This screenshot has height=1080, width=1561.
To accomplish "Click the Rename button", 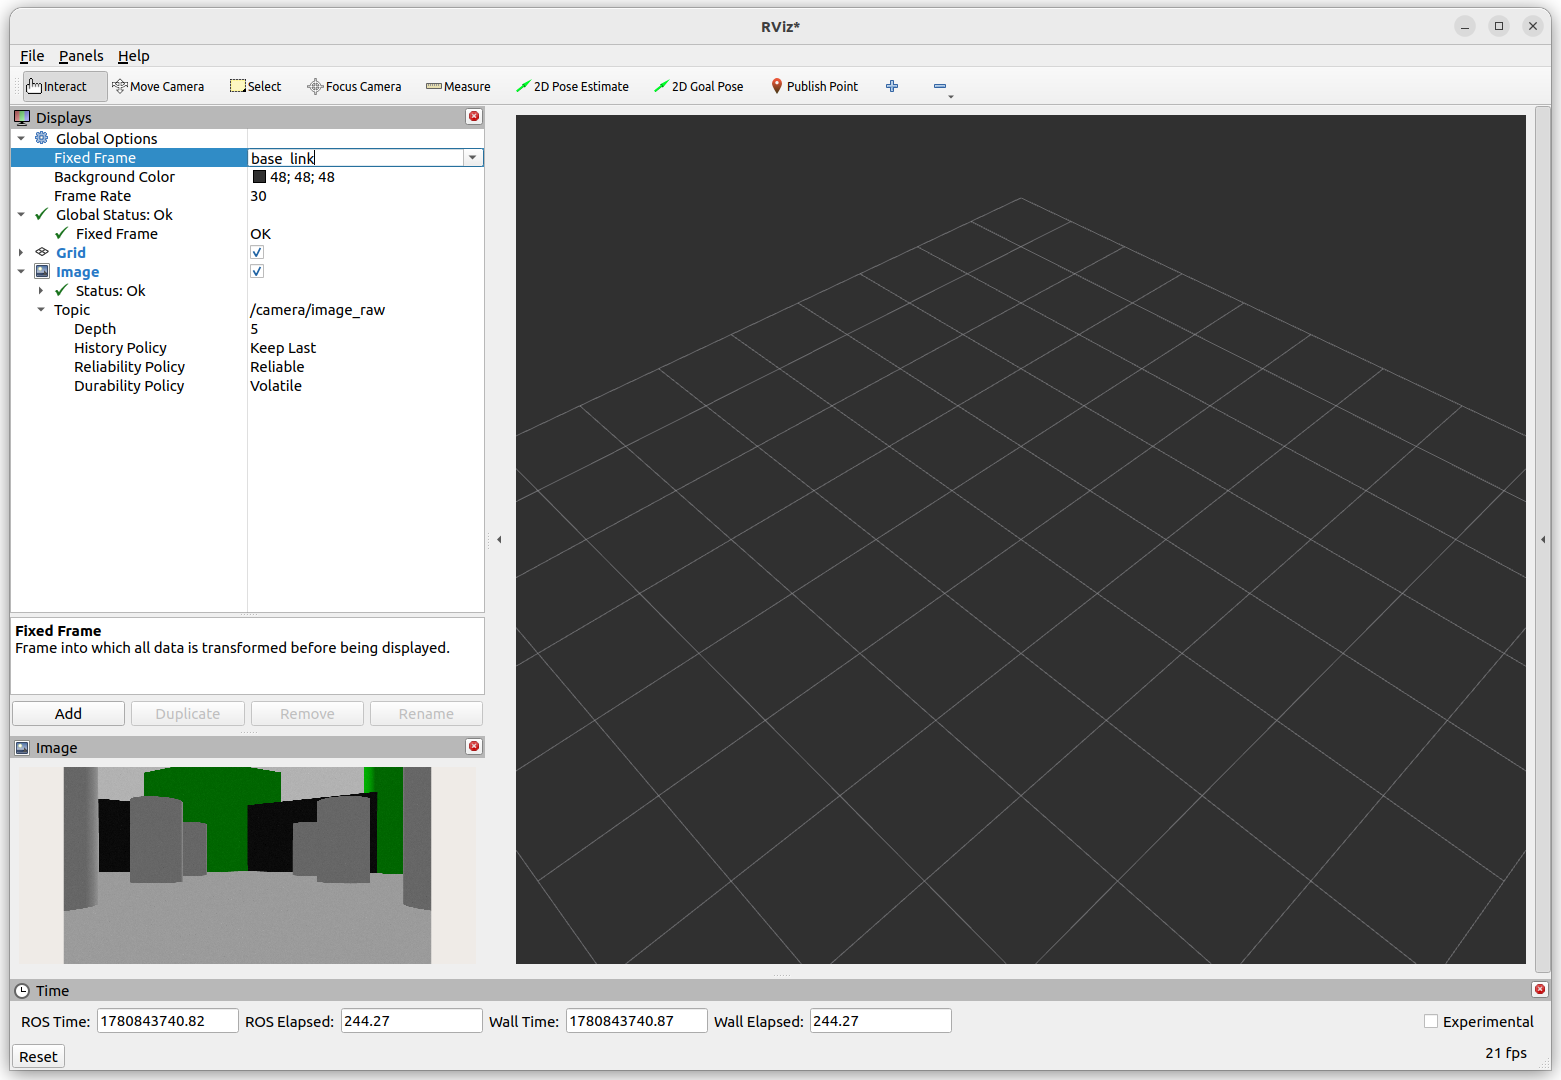I will 426,713.
